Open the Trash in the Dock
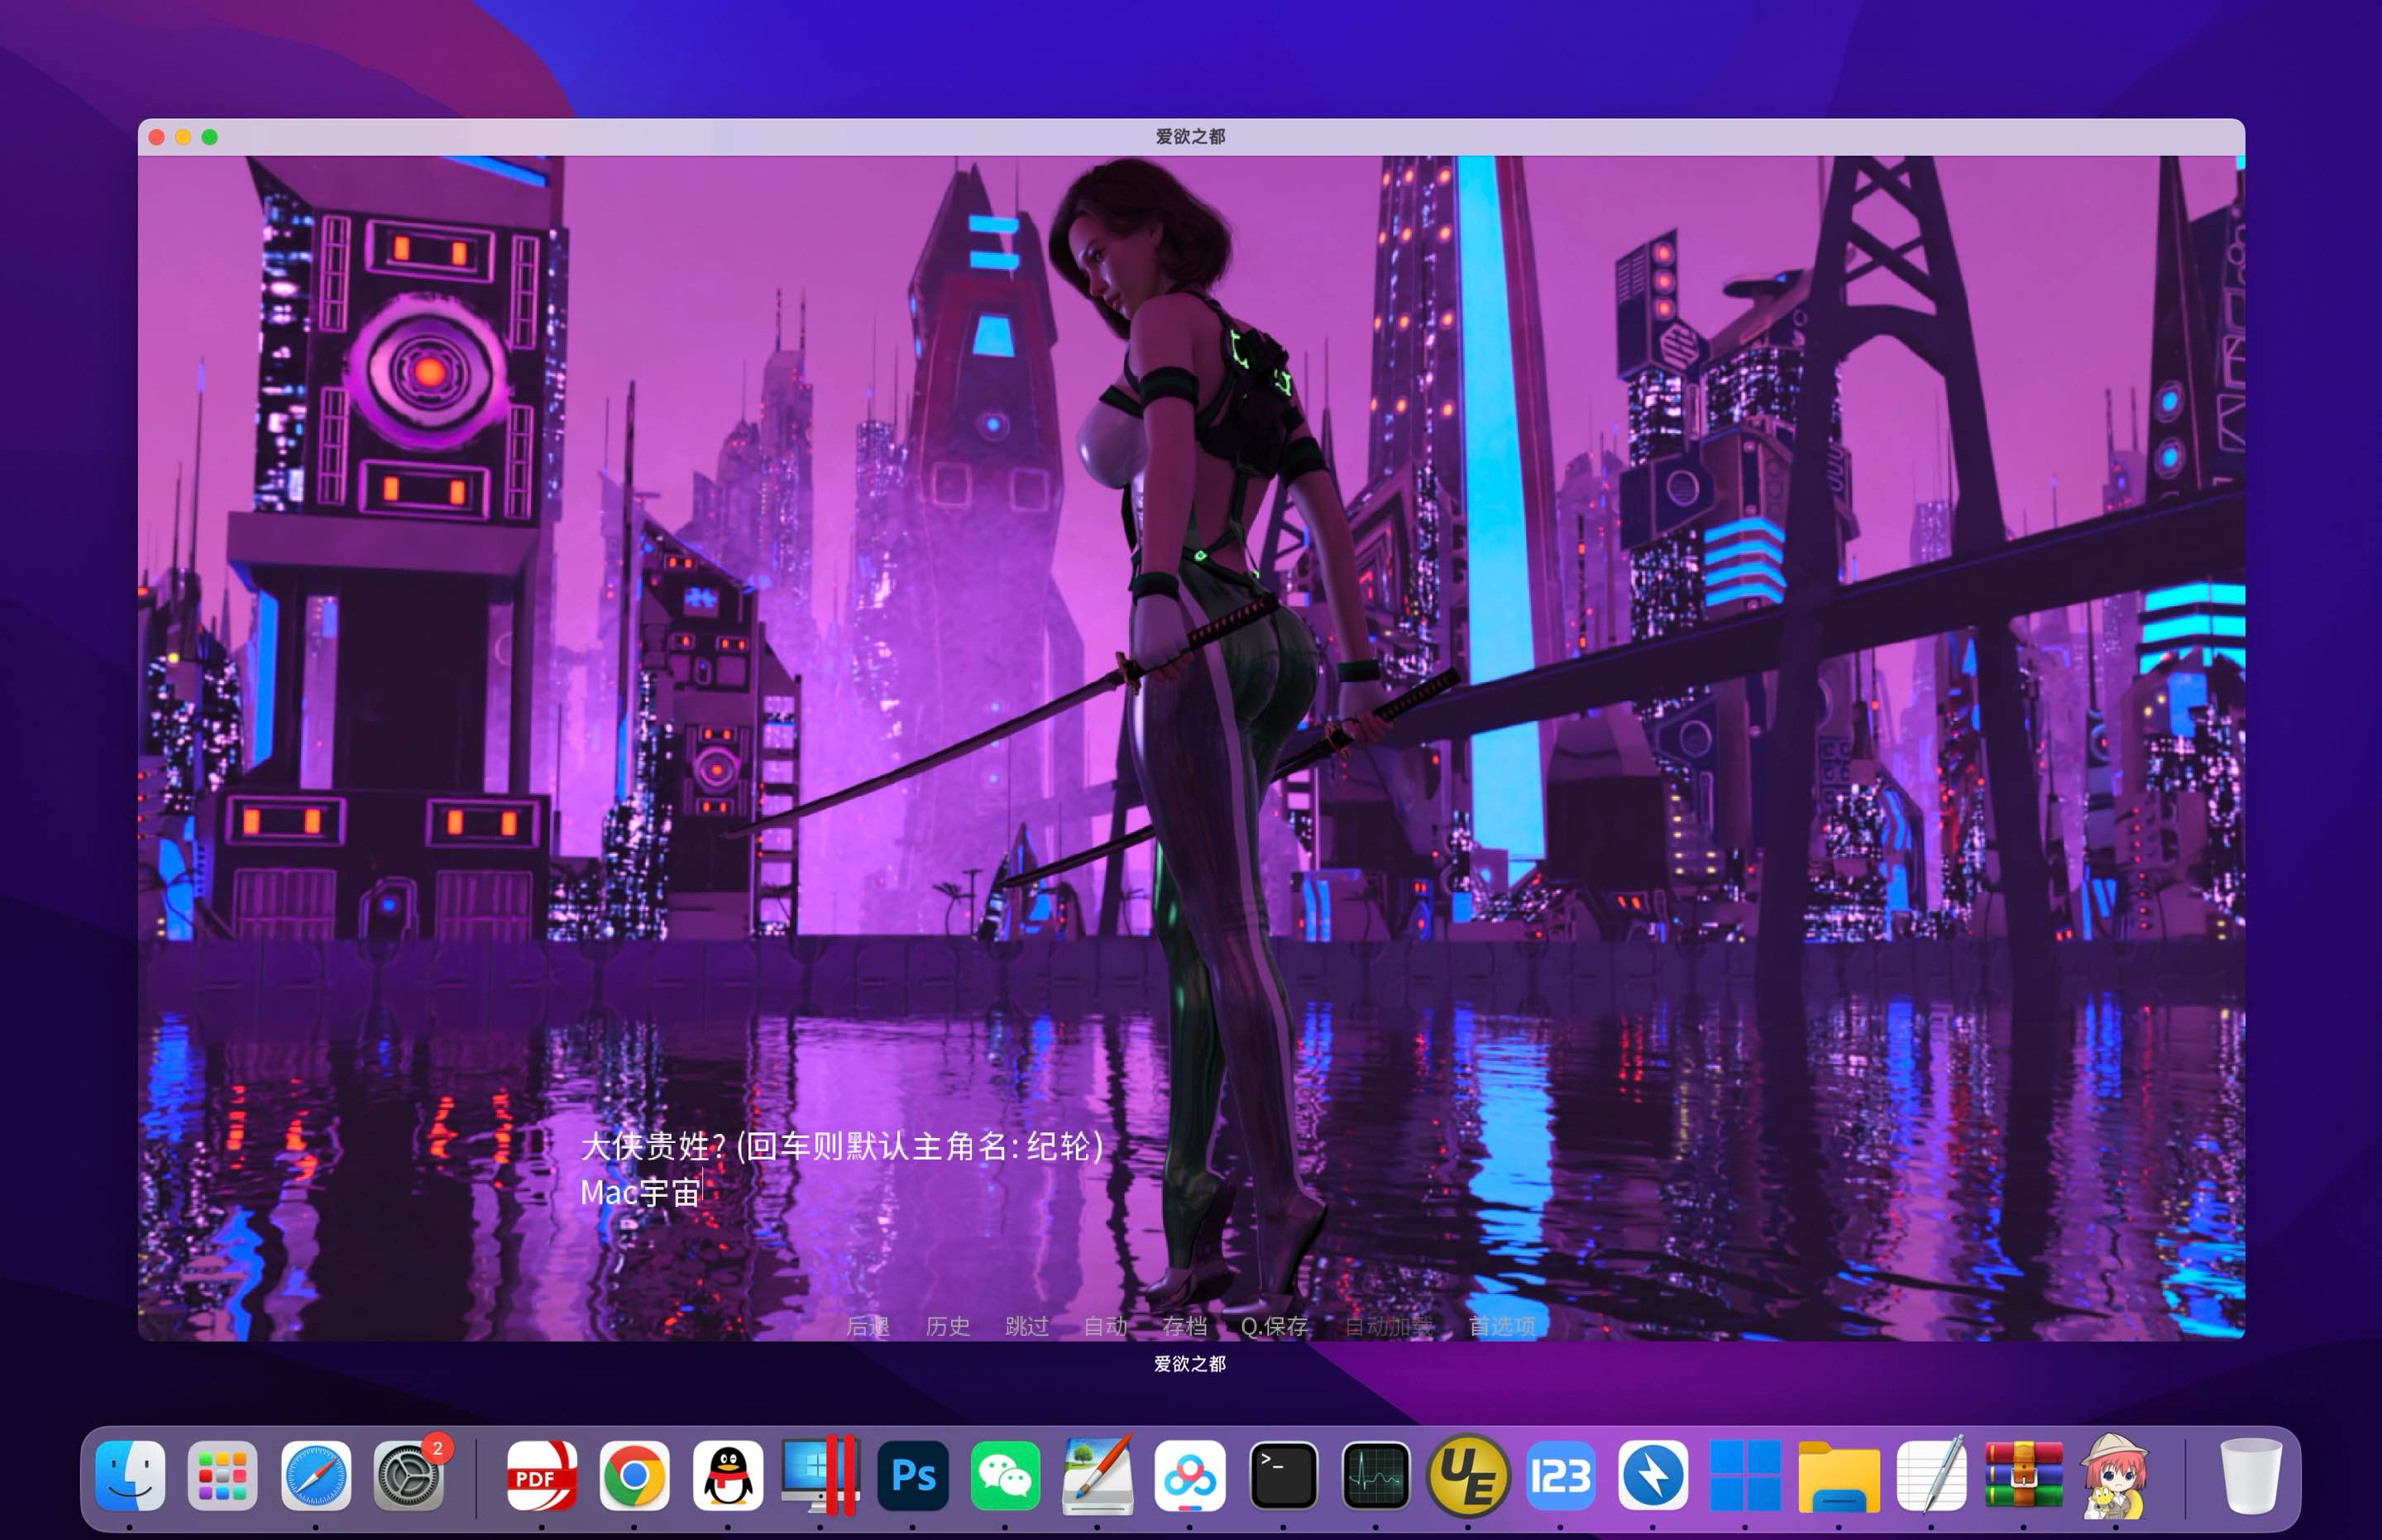 coord(2251,1475)
